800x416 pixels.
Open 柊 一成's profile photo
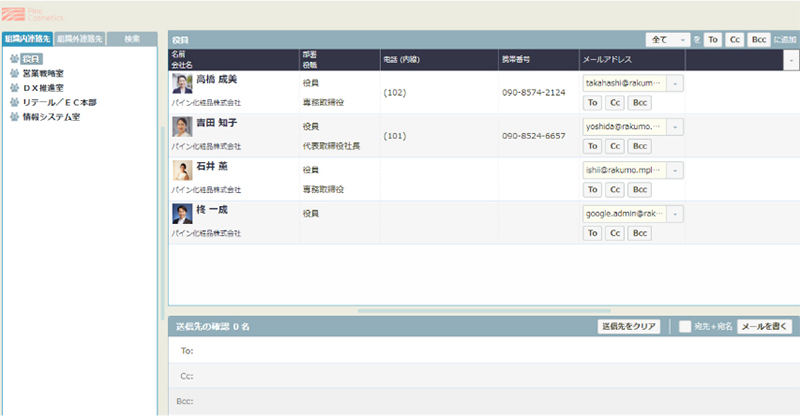(x=182, y=214)
